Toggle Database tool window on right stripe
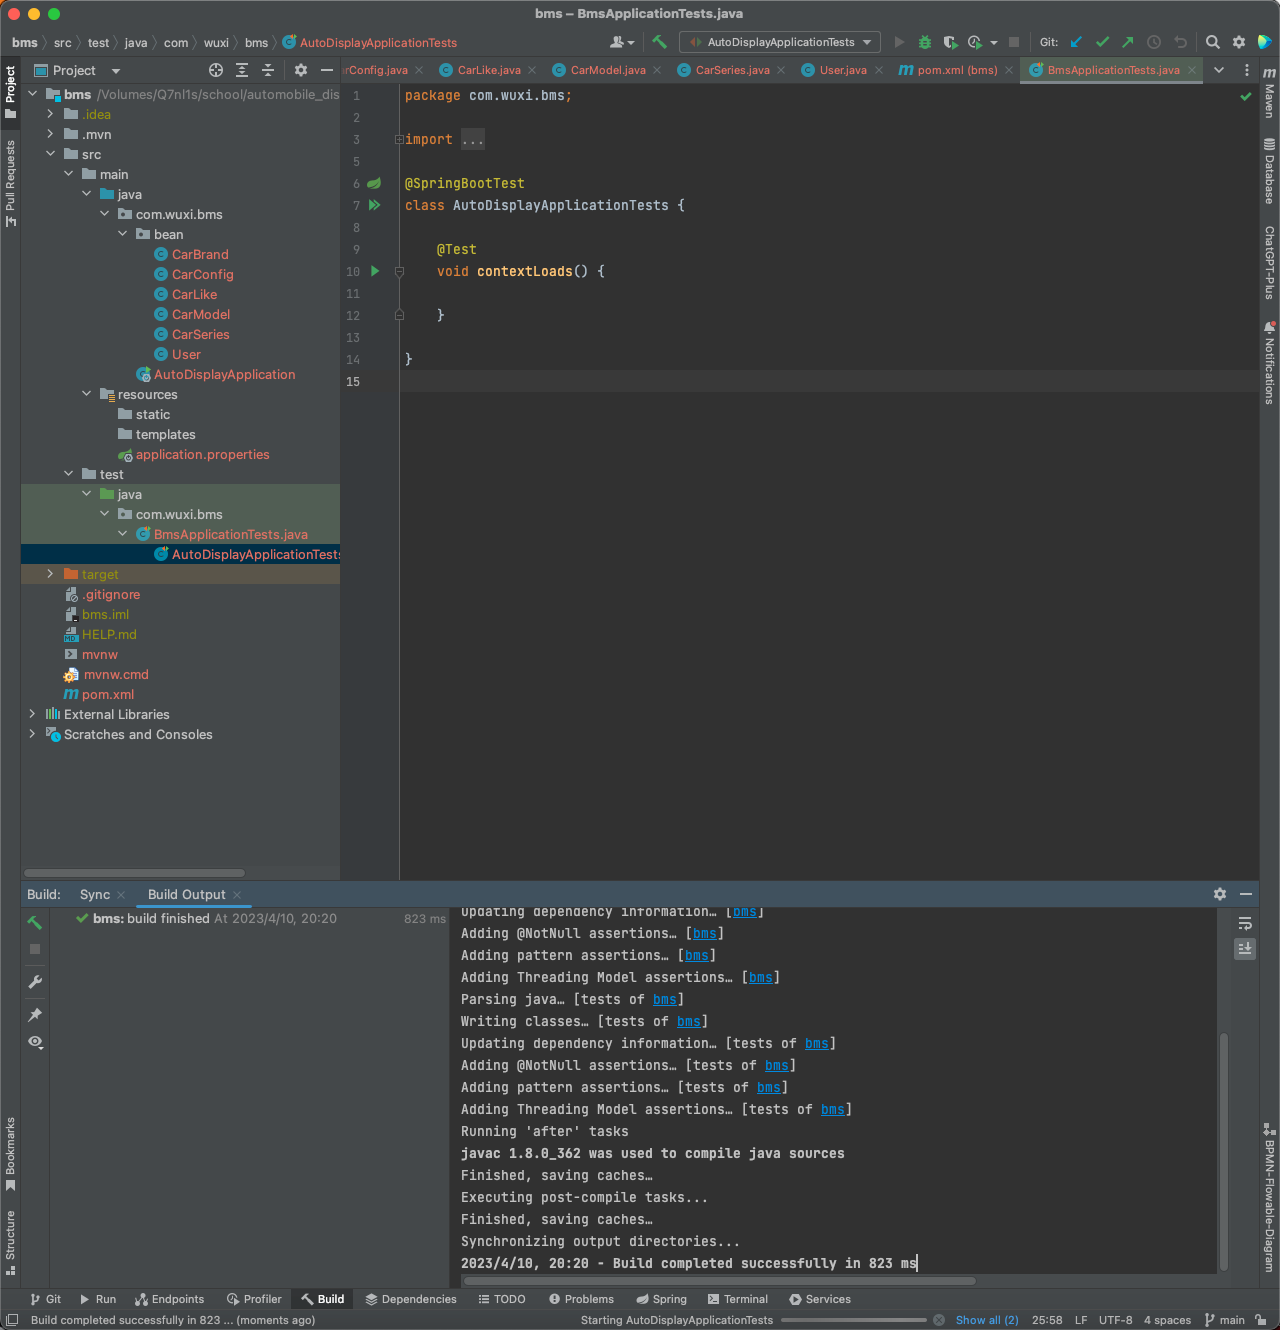The width and height of the screenshot is (1280, 1330). click(1269, 170)
